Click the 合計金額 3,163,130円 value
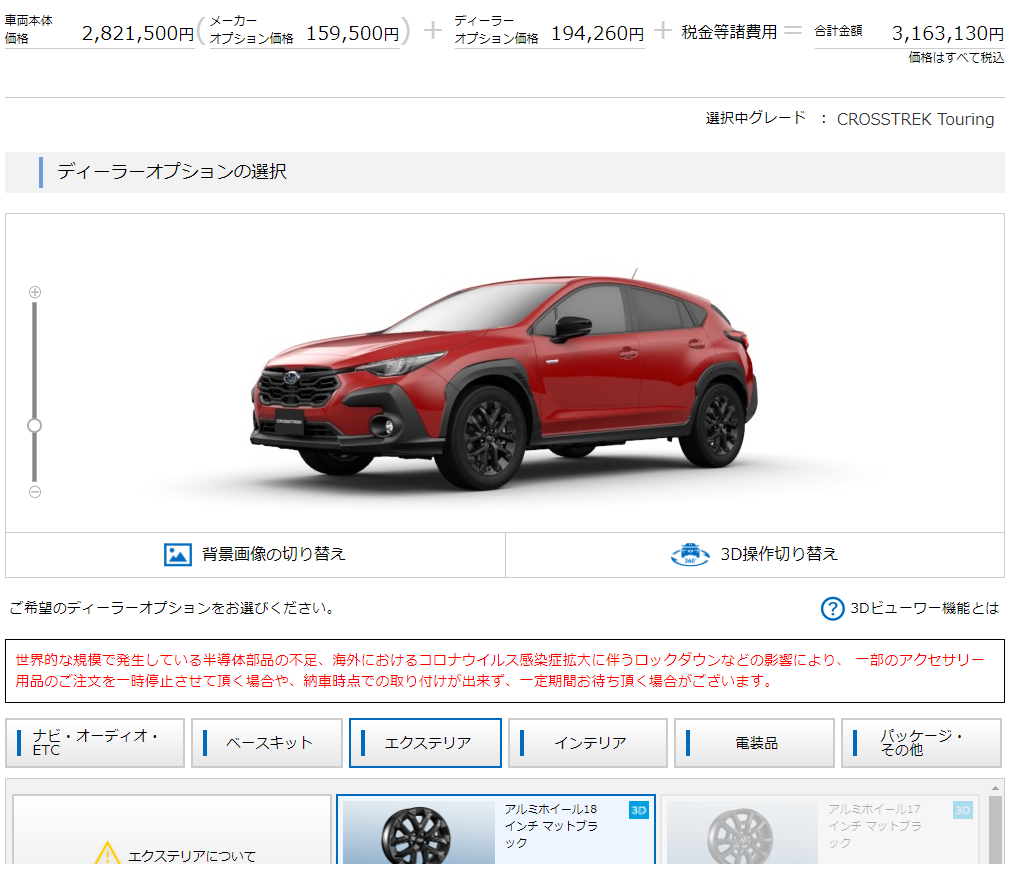The image size is (1010, 888). pyautogui.click(x=948, y=33)
